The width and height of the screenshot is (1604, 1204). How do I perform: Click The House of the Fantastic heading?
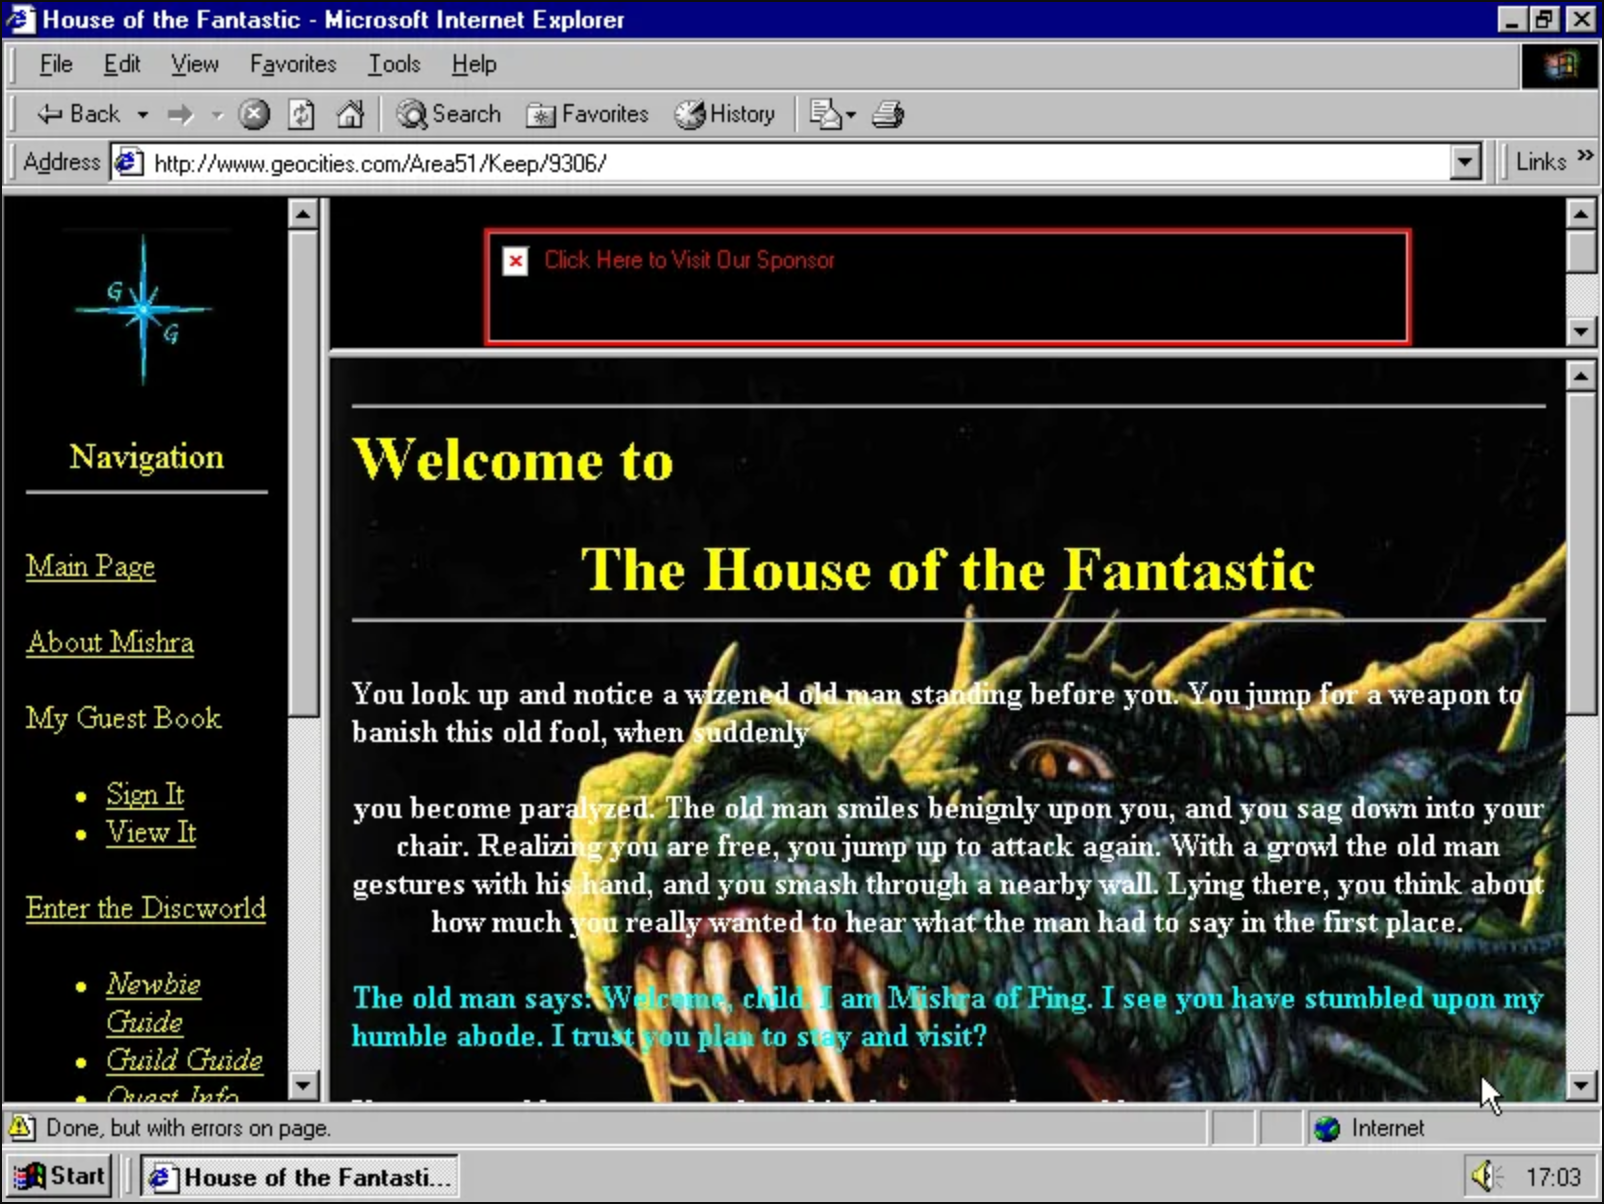[947, 569]
